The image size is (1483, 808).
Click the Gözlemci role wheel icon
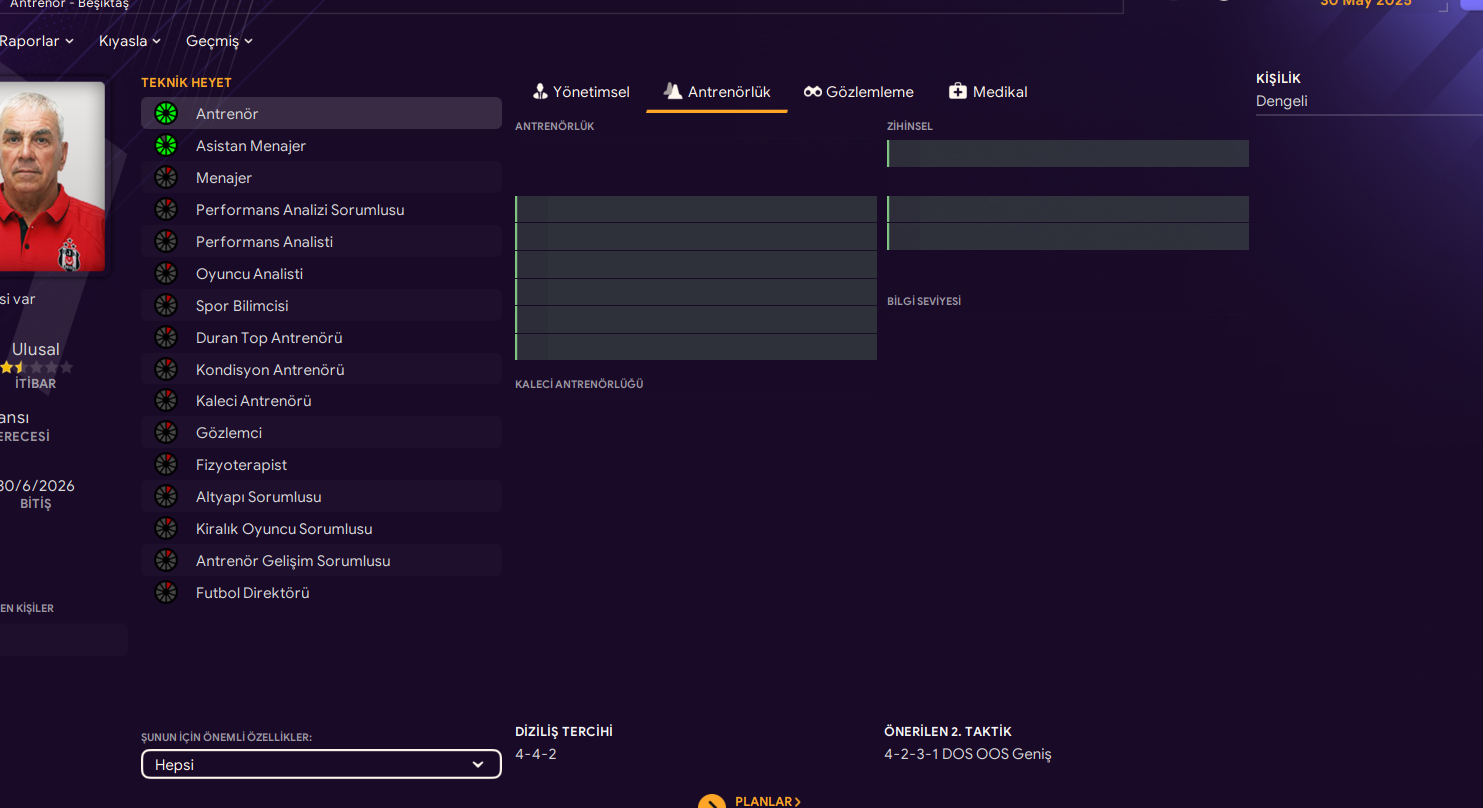[166, 433]
